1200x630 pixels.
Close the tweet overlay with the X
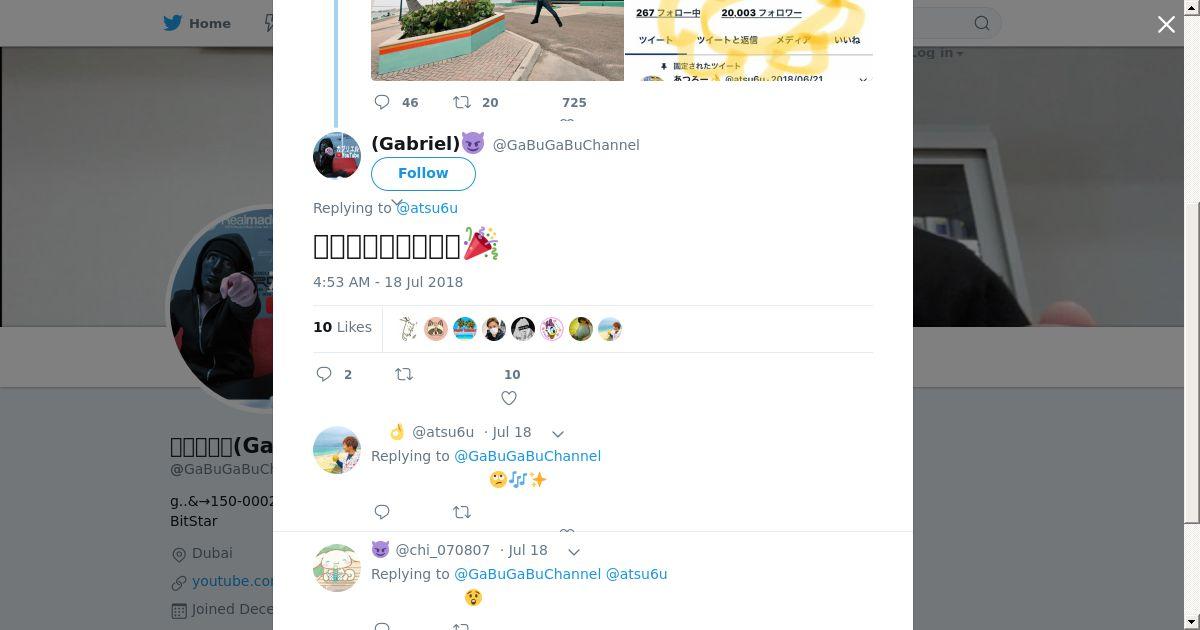coord(1166,24)
